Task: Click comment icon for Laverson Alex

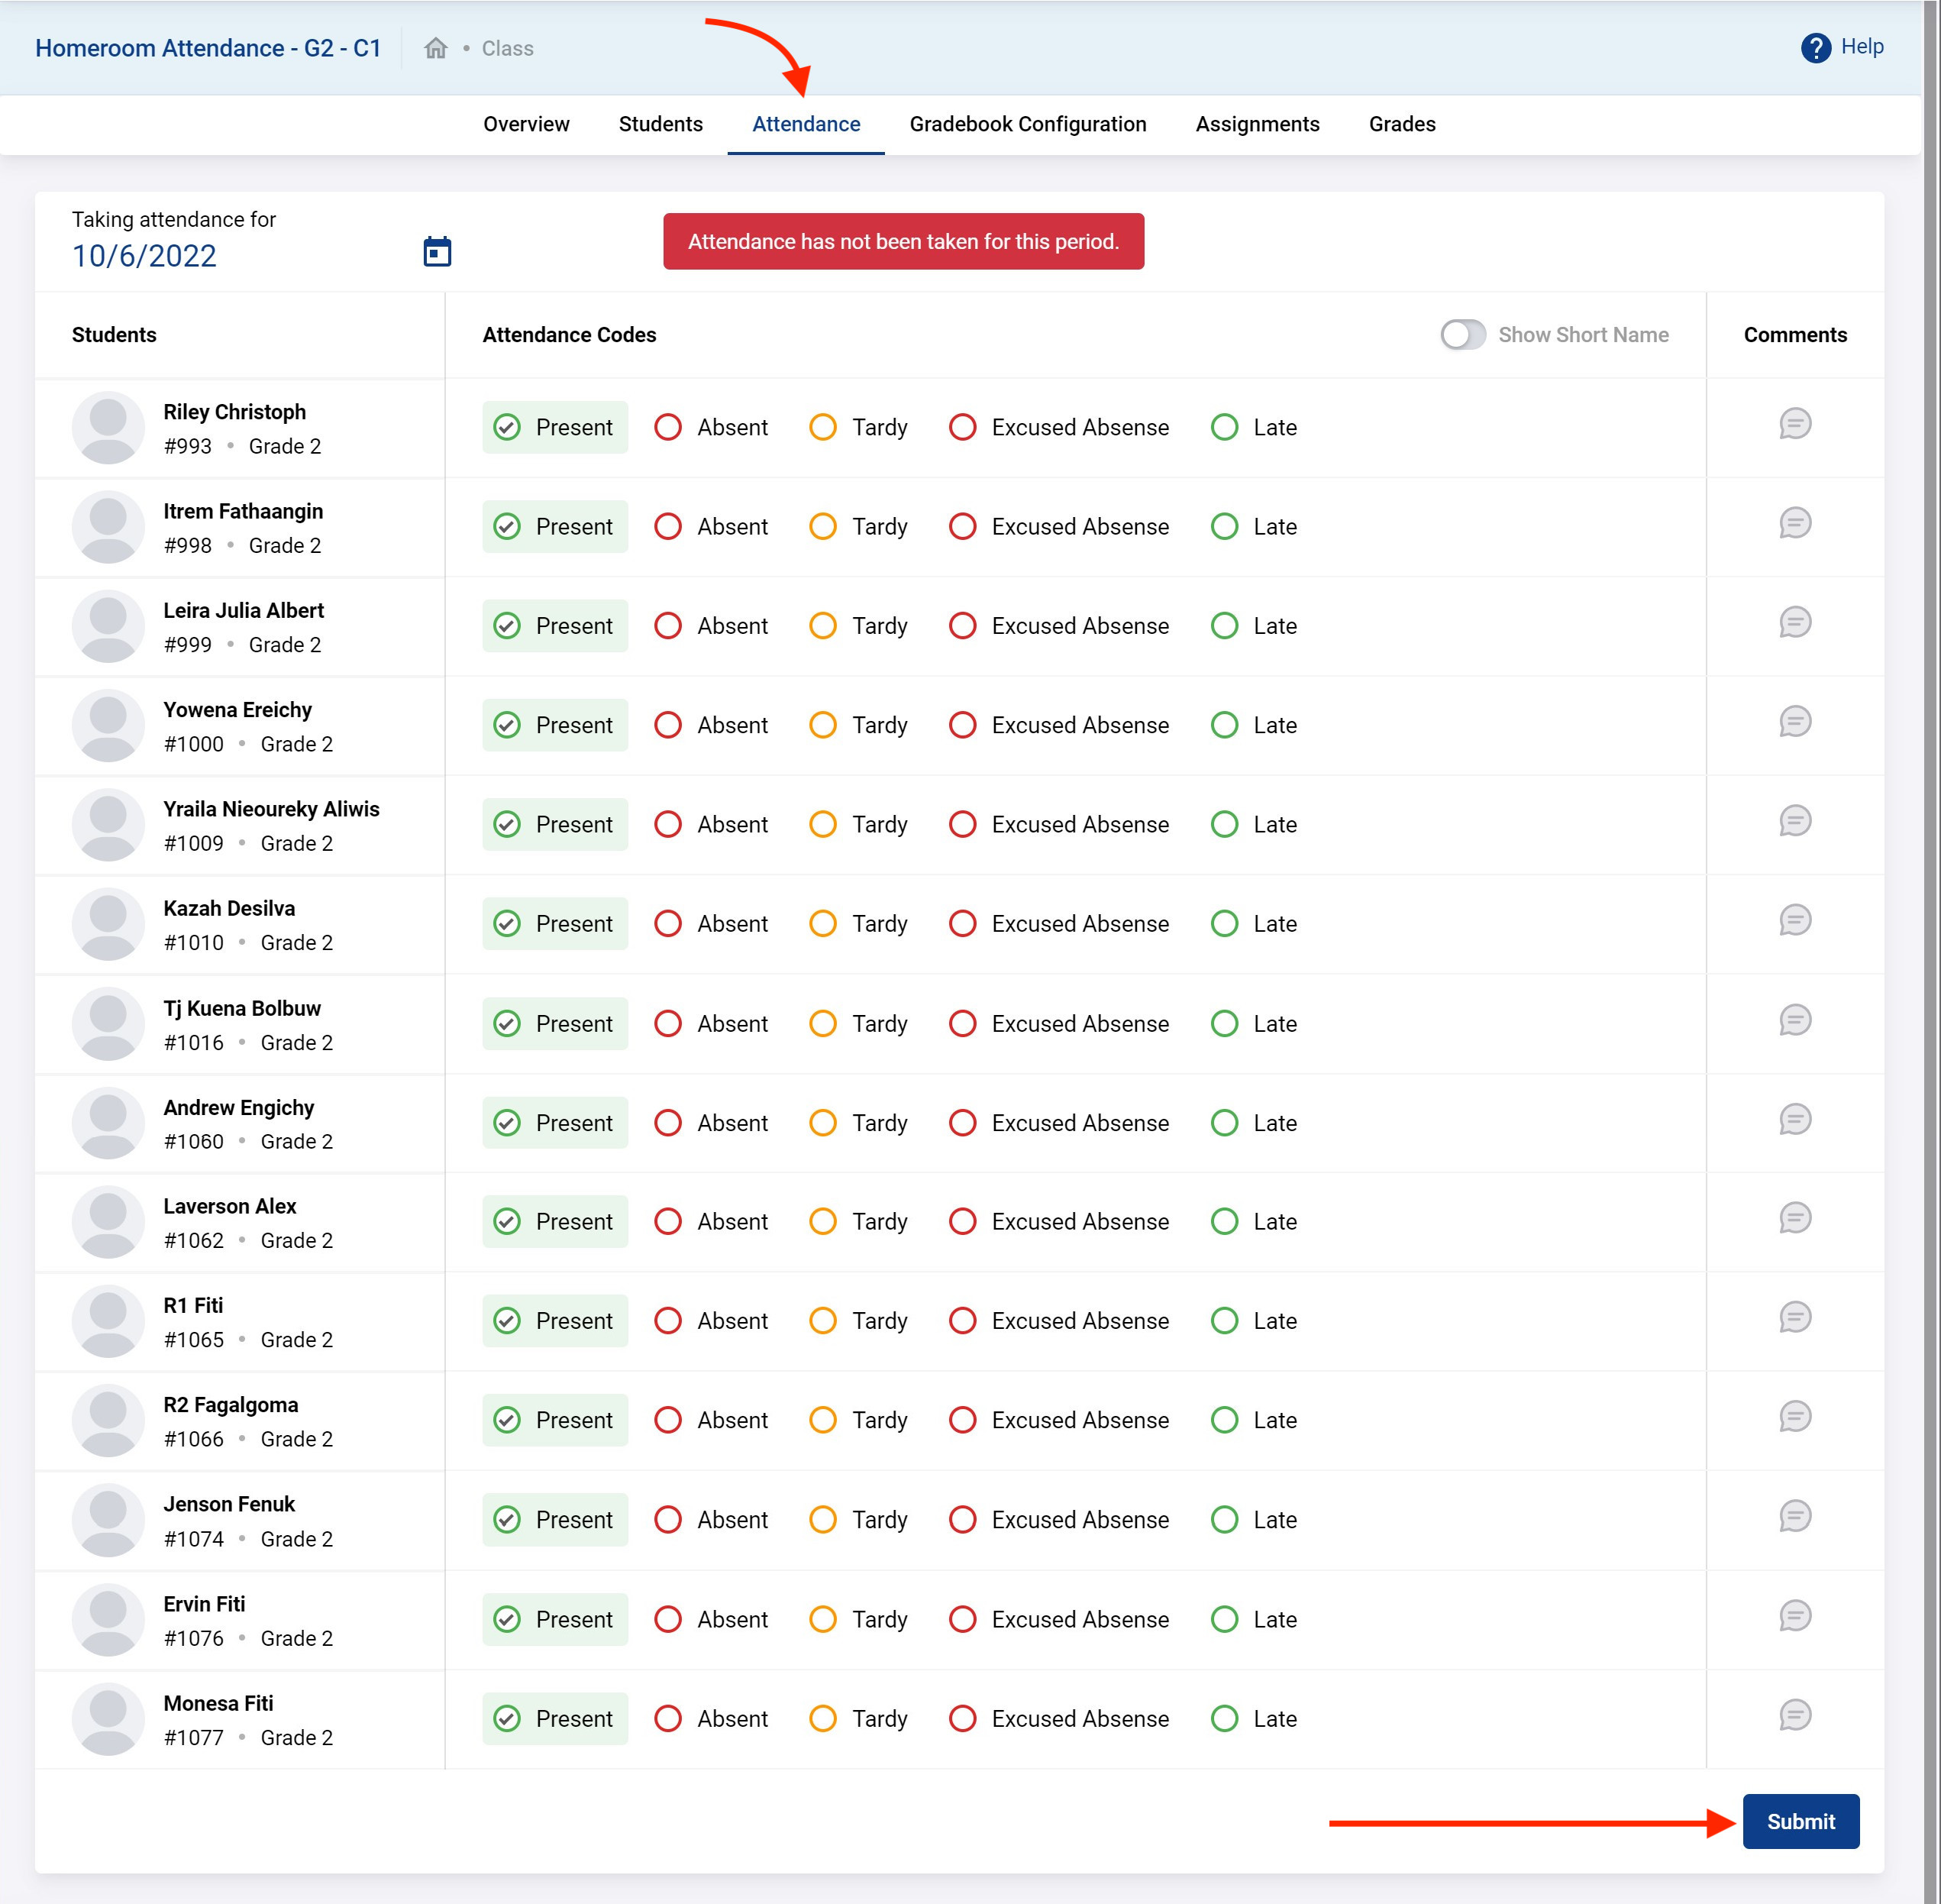Action: (x=1794, y=1218)
